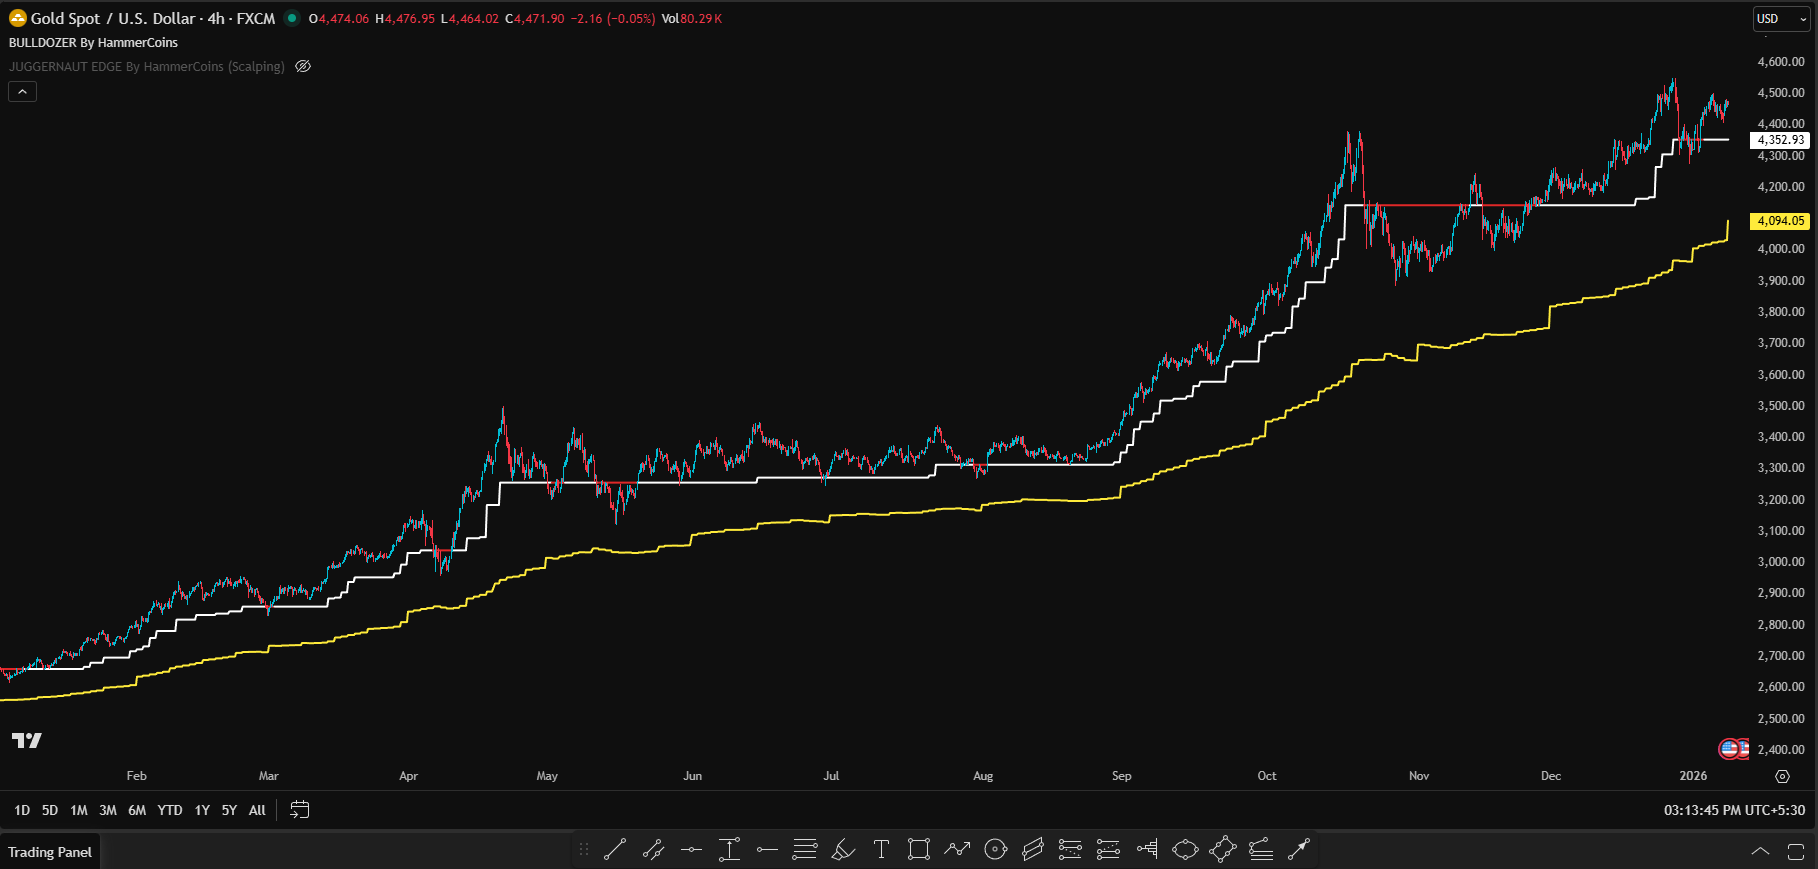Image resolution: width=1818 pixels, height=869 pixels.
Task: Select the parallel channel drawing tool
Action: pos(1033,850)
